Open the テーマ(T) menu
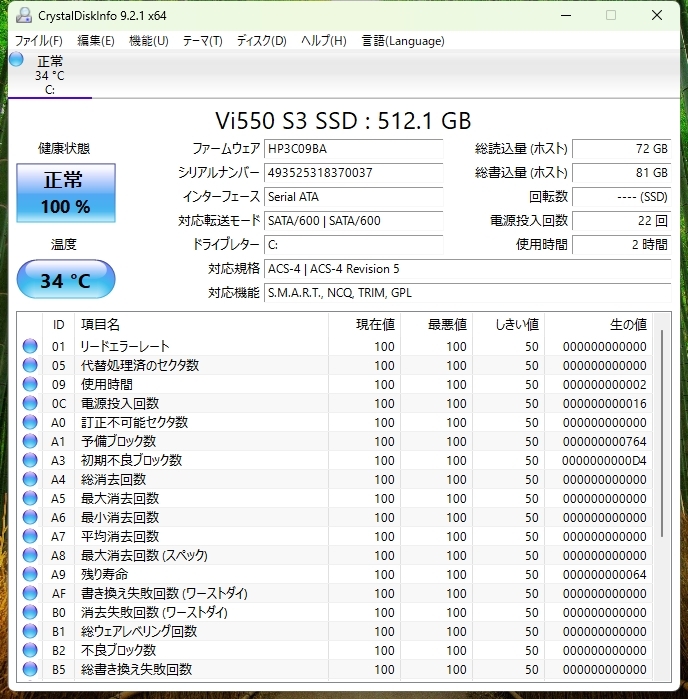This screenshot has height=699, width=688. click(203, 41)
